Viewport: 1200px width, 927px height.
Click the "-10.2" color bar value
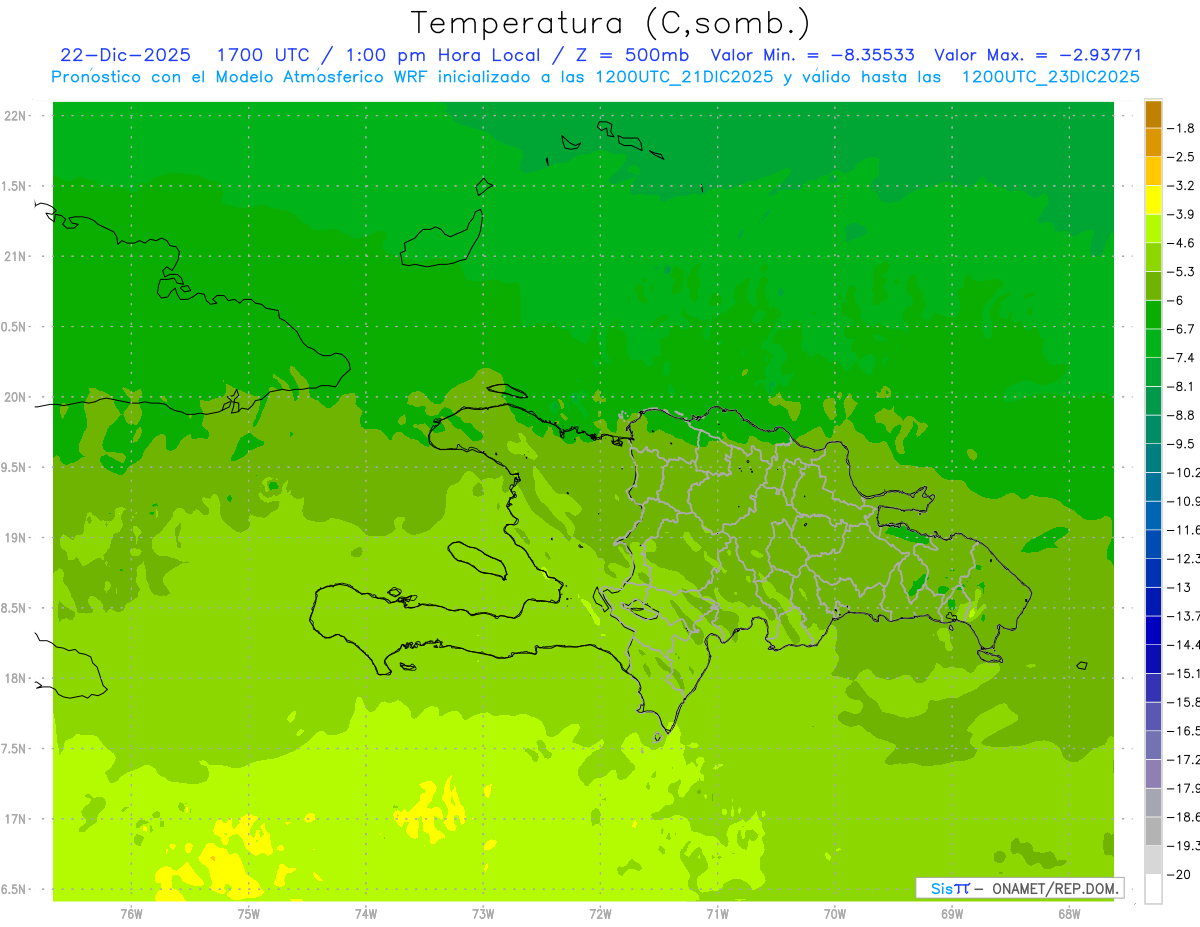point(1183,472)
